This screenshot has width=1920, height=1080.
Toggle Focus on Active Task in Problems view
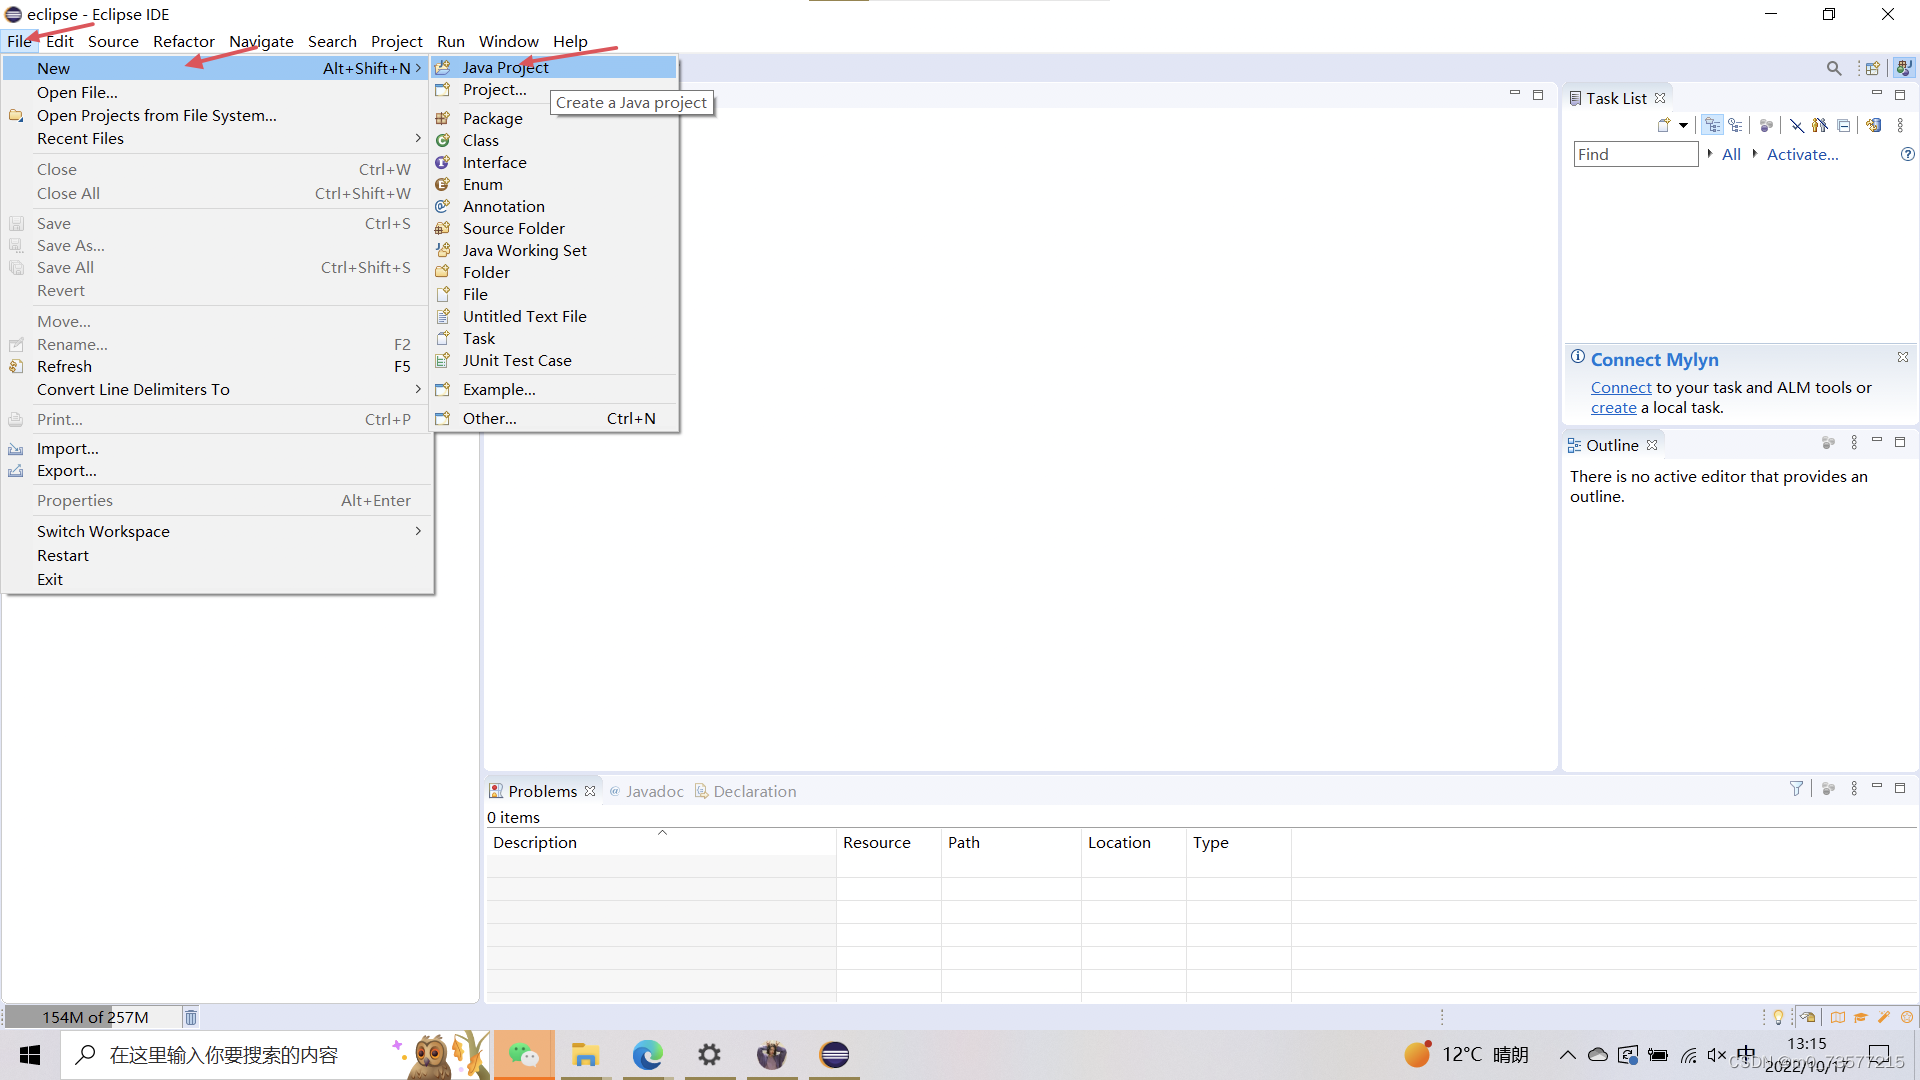coord(1828,789)
